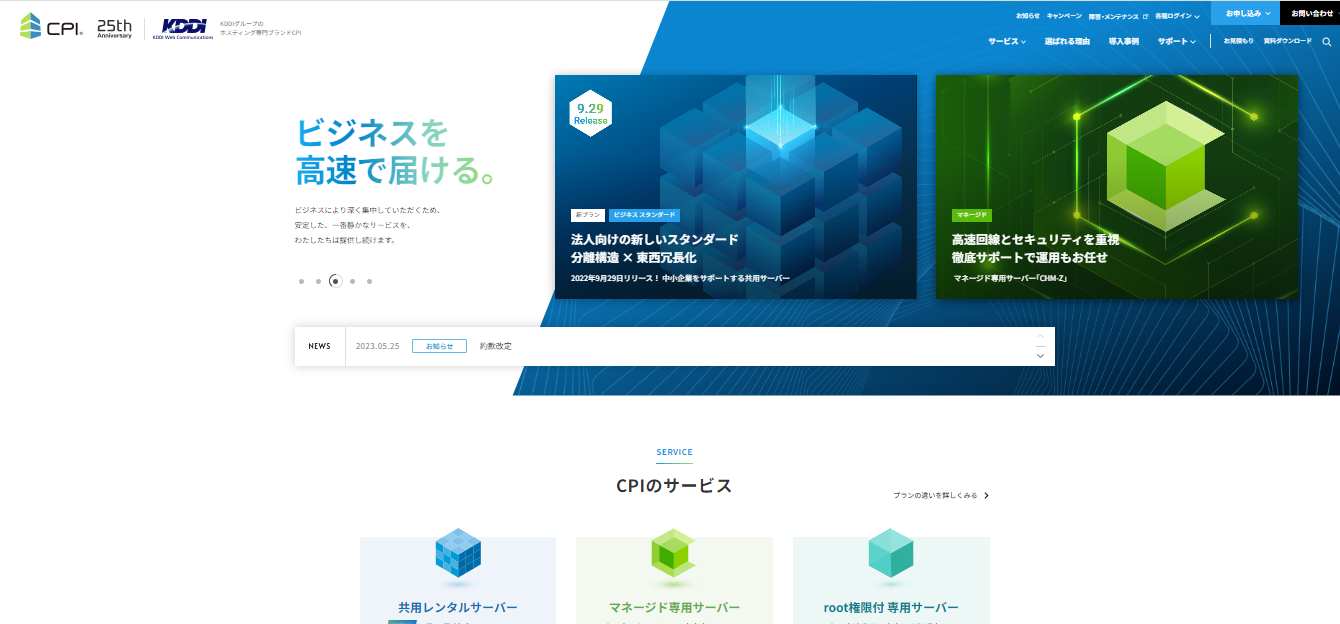Image resolution: width=1340 pixels, height=624 pixels.
Task: Open the 各種ログイン dropdown
Action: coord(1173,15)
